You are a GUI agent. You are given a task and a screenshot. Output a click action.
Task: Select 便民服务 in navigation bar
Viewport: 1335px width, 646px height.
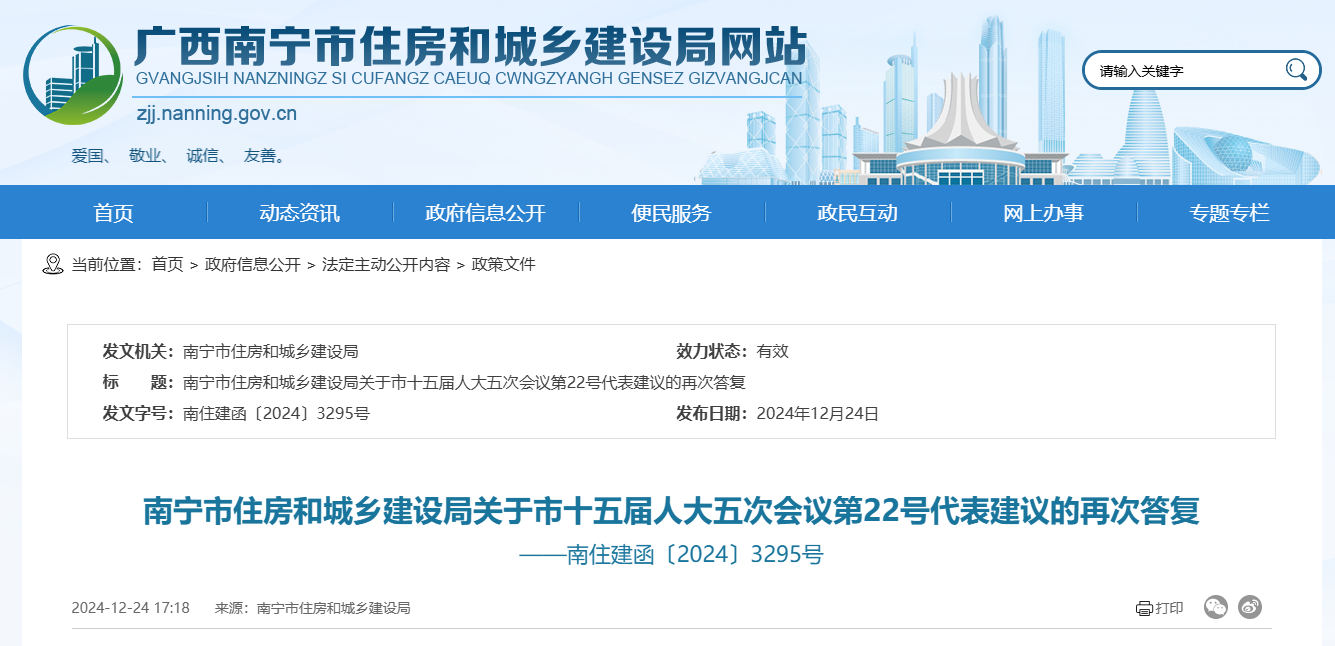tap(671, 213)
